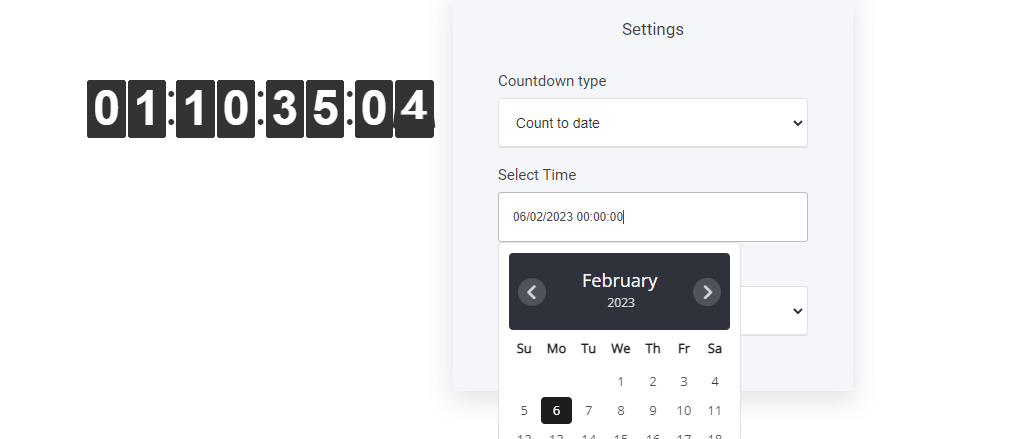Click the Select Time input field
Image resolution: width=1013 pixels, height=439 pixels.
pyautogui.click(x=652, y=217)
